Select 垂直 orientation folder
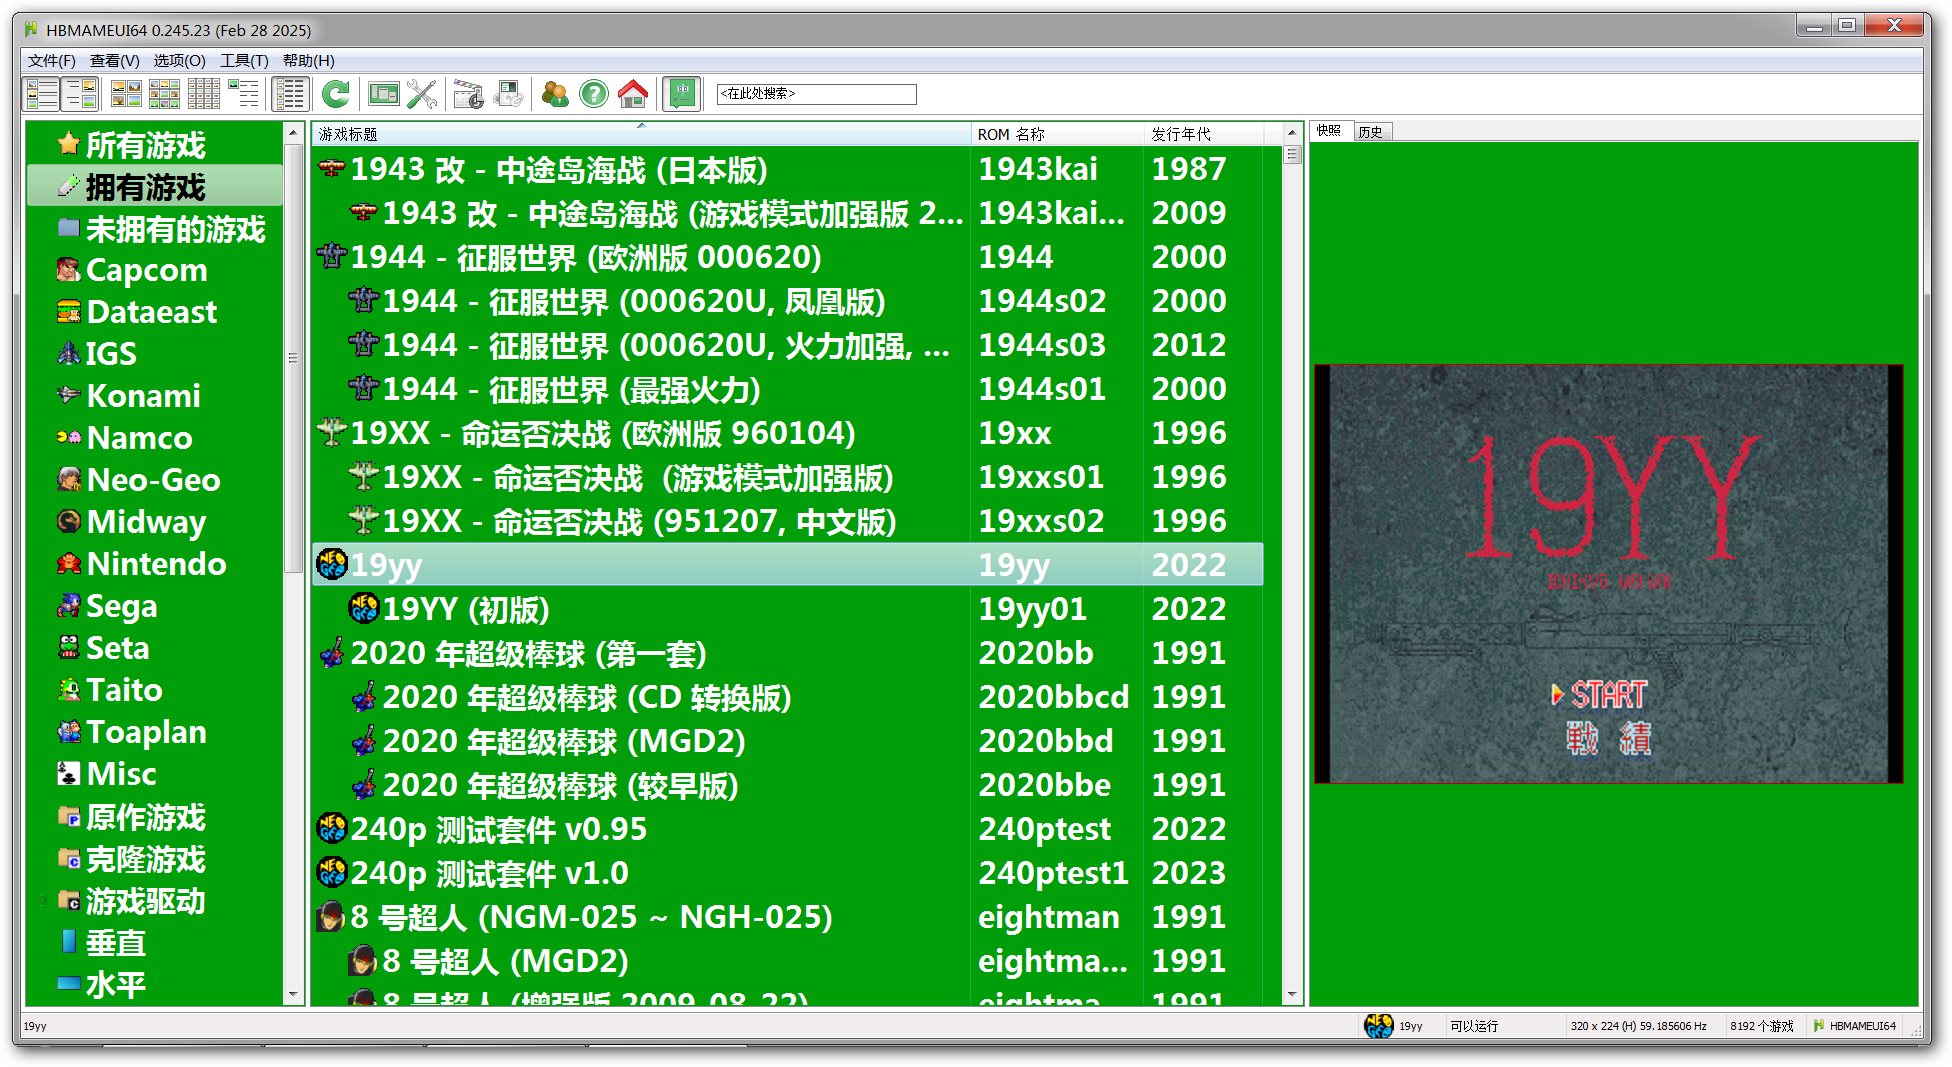Viewport: 1952px width, 1067px height. click(x=115, y=943)
